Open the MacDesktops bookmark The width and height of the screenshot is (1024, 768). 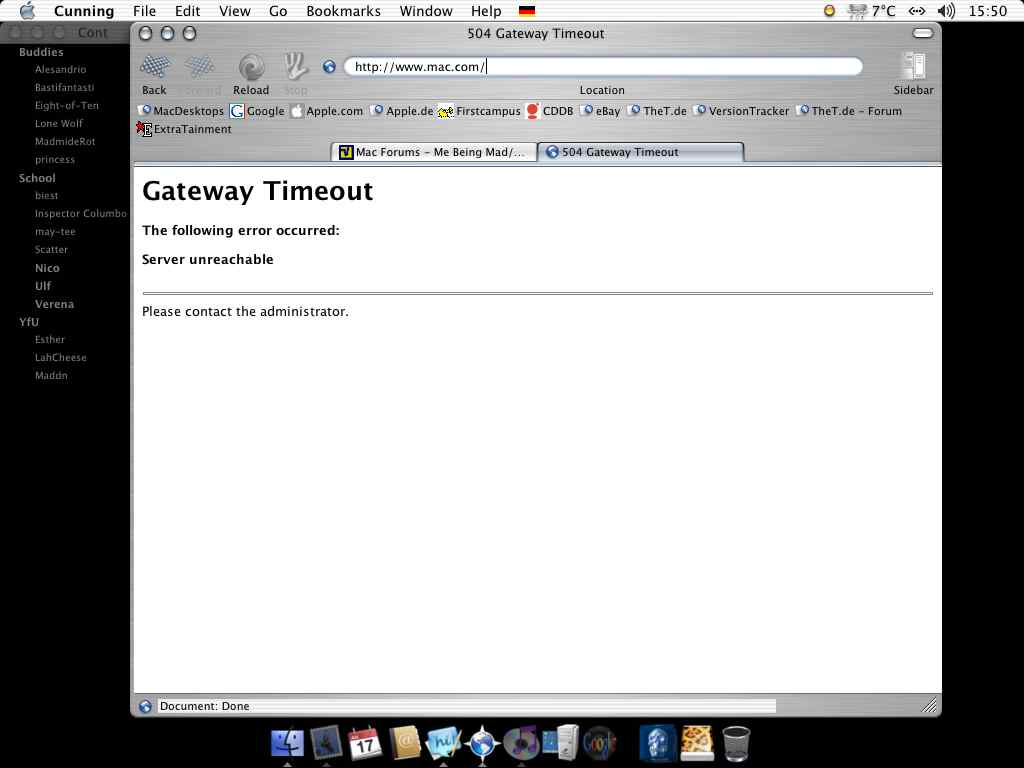182,111
